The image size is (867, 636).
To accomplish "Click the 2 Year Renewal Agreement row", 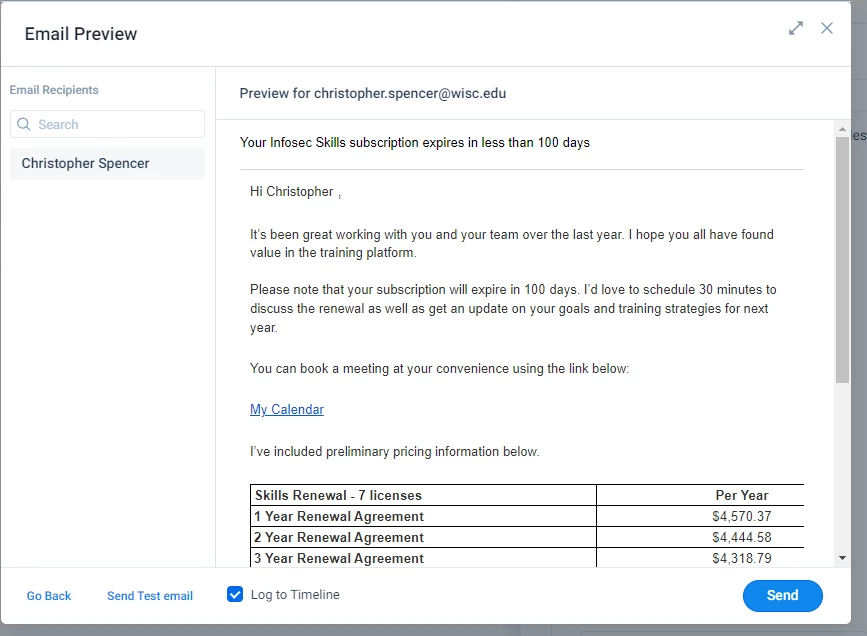I will tap(527, 538).
